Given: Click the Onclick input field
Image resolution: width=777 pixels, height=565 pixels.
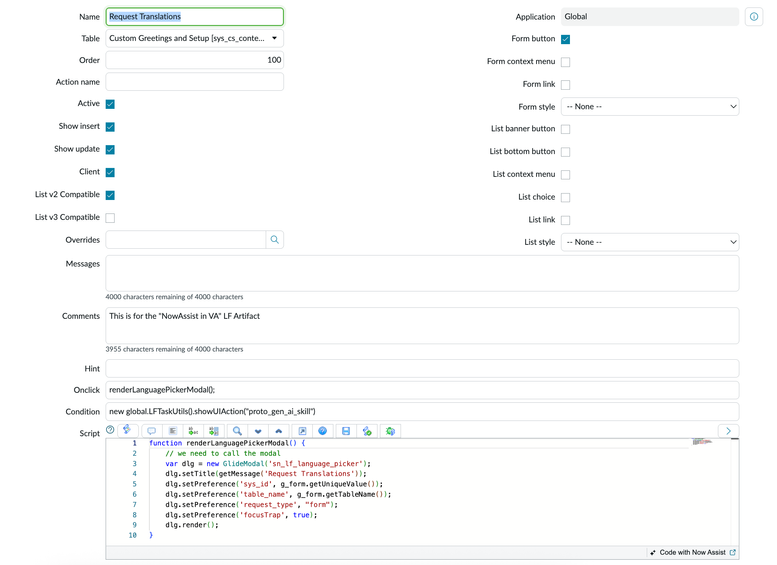Looking at the screenshot, I should (422, 390).
